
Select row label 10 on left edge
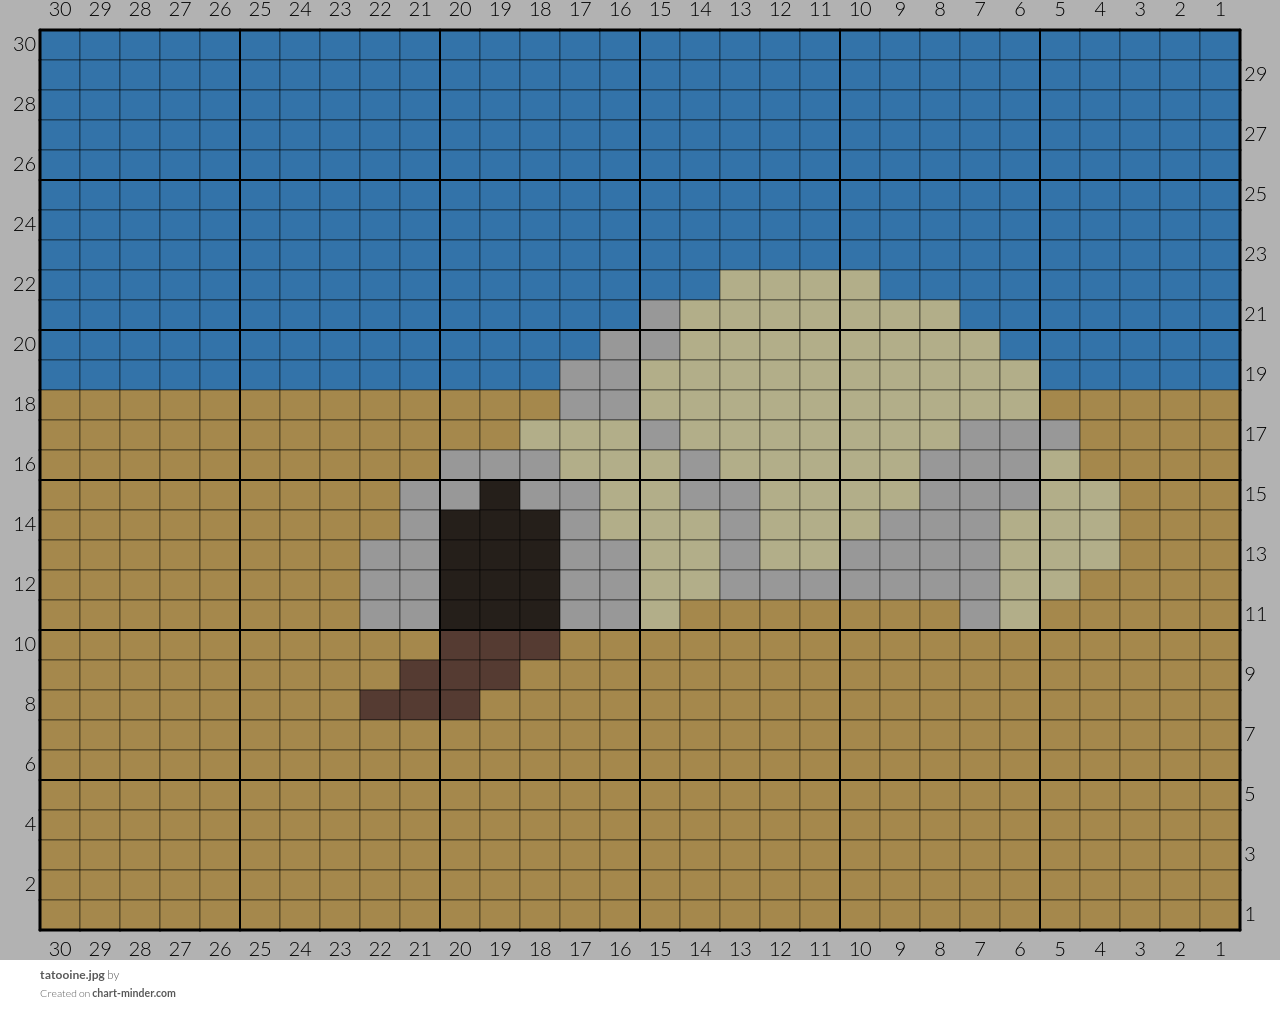pyautogui.click(x=25, y=644)
